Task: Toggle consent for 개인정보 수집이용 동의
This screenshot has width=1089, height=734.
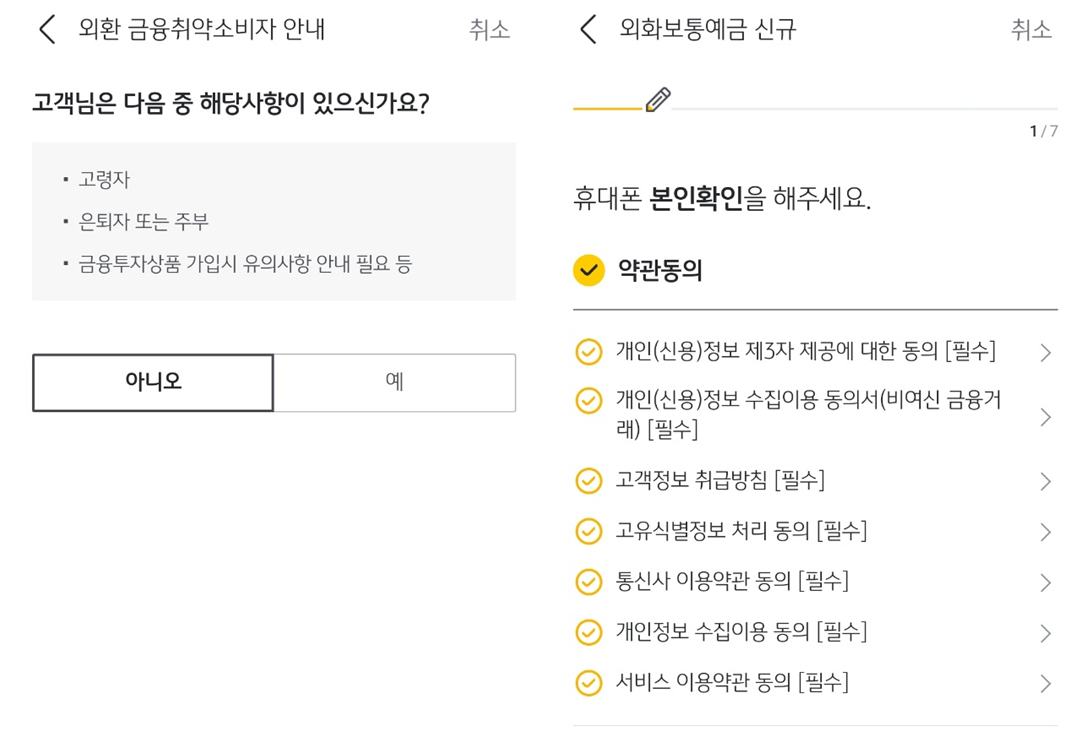Action: 588,632
